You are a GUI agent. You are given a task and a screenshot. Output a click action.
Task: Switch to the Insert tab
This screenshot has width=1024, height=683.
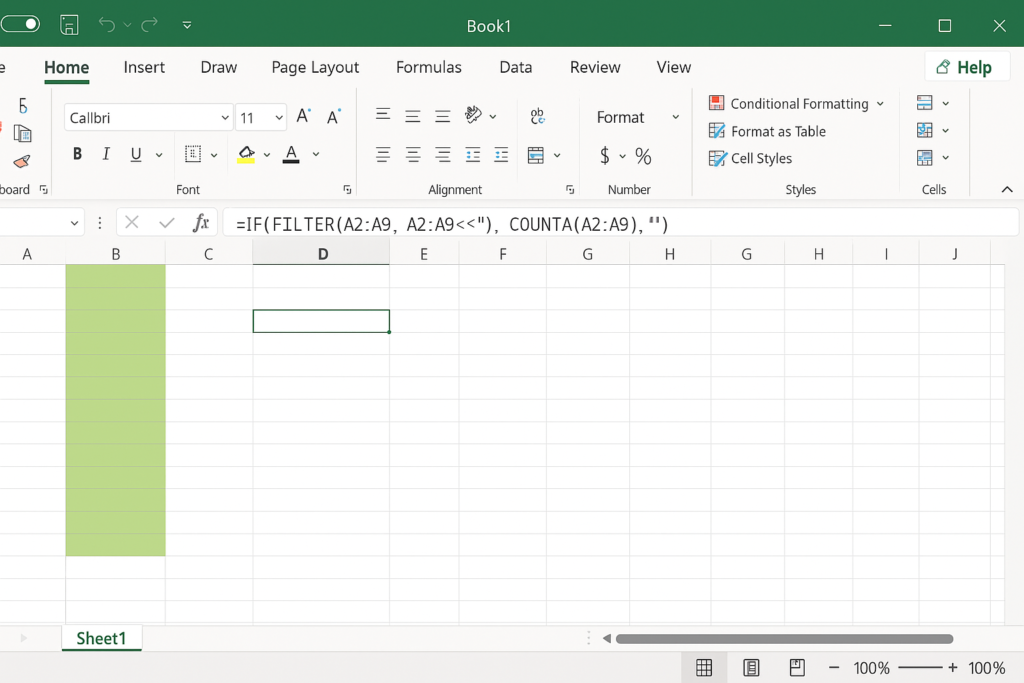144,67
